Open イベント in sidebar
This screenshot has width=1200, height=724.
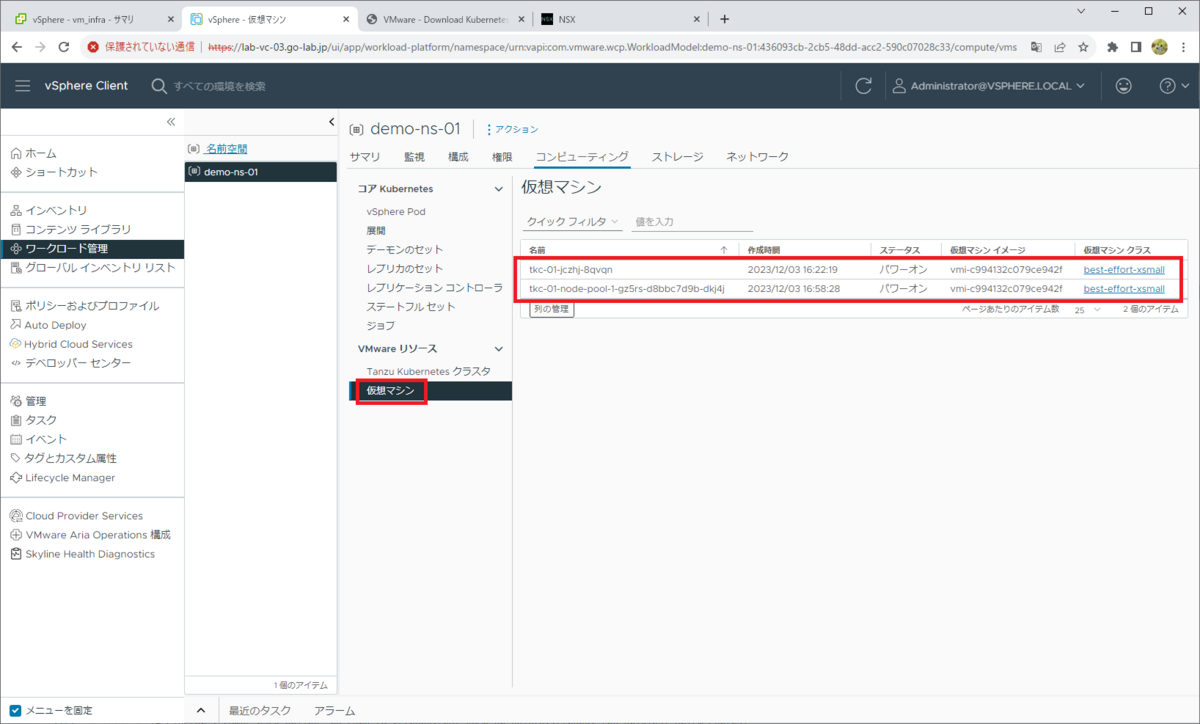tap(39, 439)
